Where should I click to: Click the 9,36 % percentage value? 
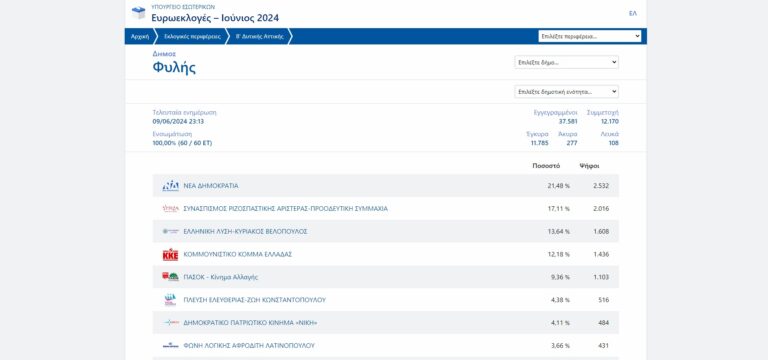pos(560,277)
